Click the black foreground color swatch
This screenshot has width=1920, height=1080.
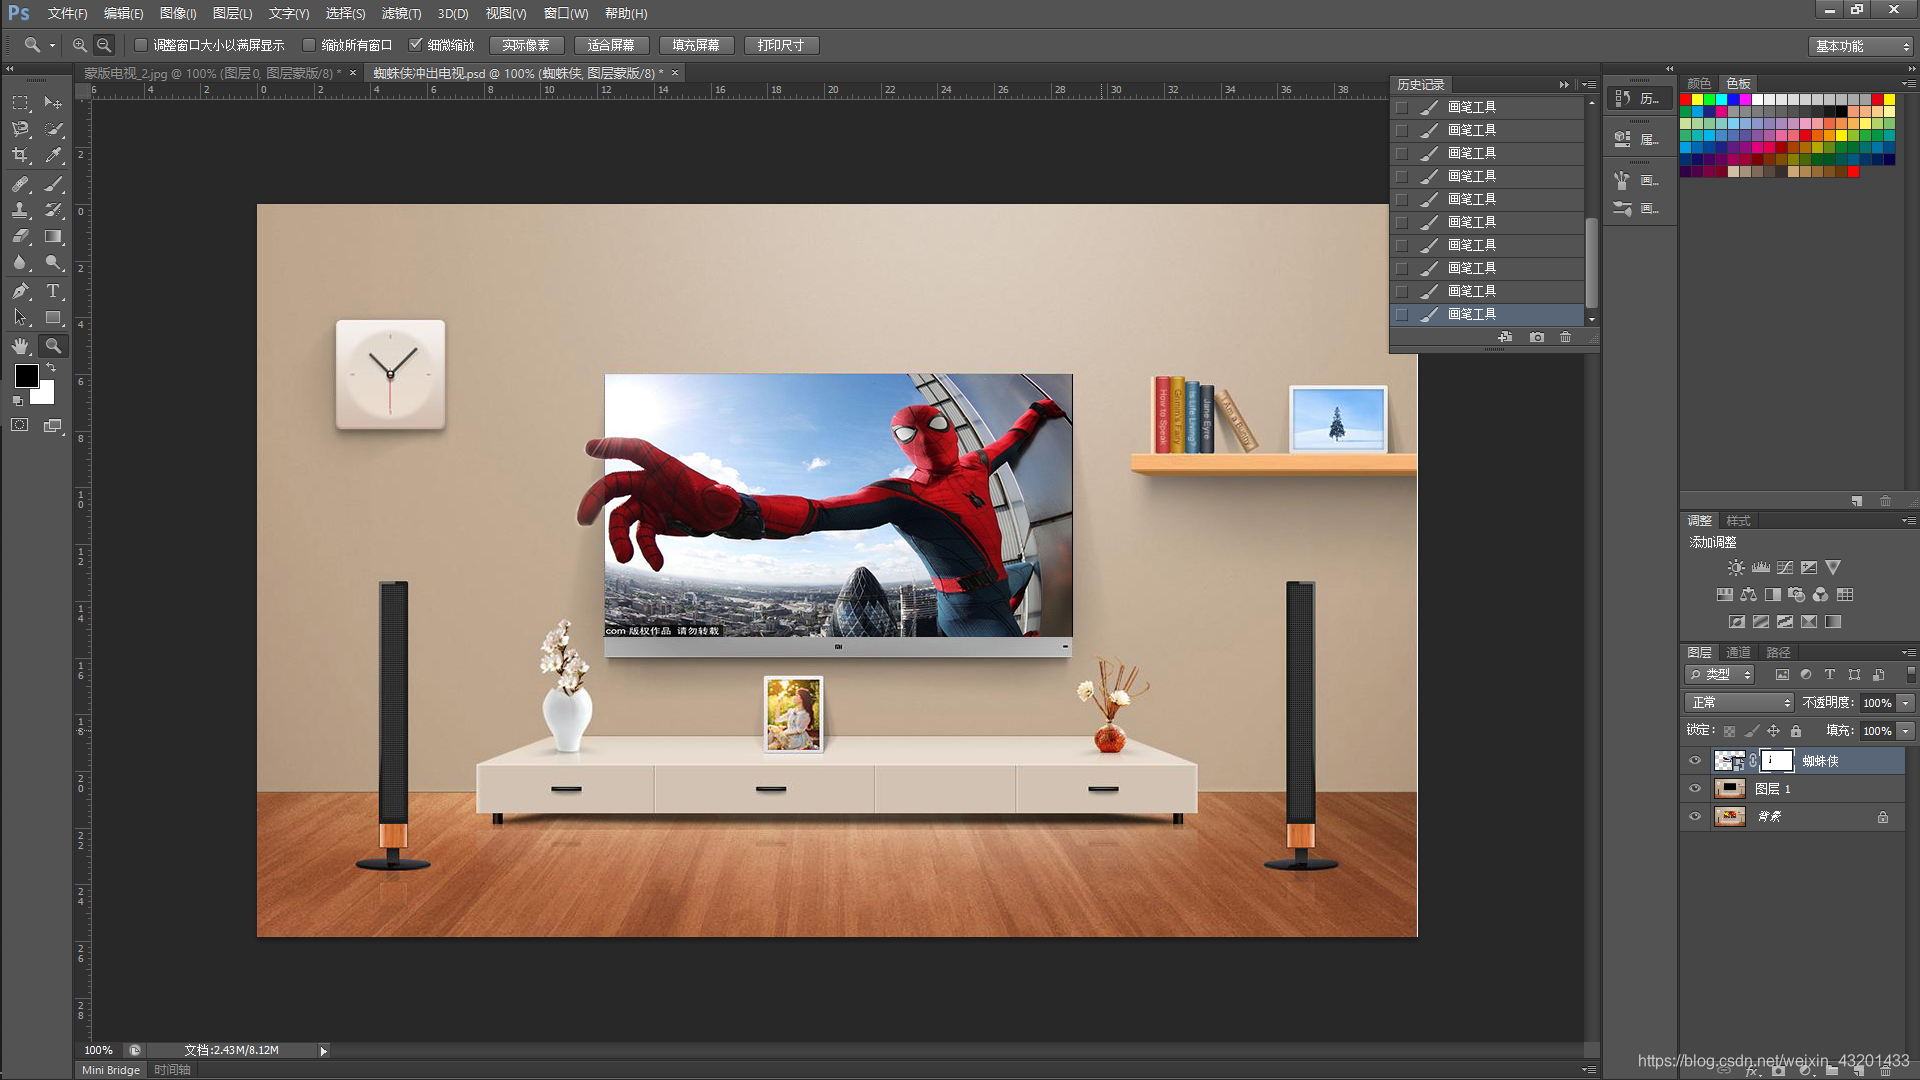(26, 376)
